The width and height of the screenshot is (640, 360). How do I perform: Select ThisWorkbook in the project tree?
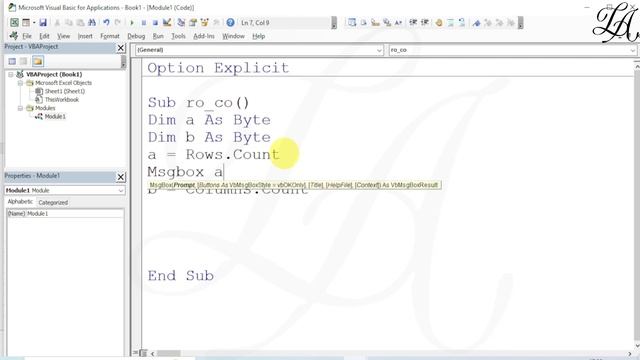click(62, 100)
